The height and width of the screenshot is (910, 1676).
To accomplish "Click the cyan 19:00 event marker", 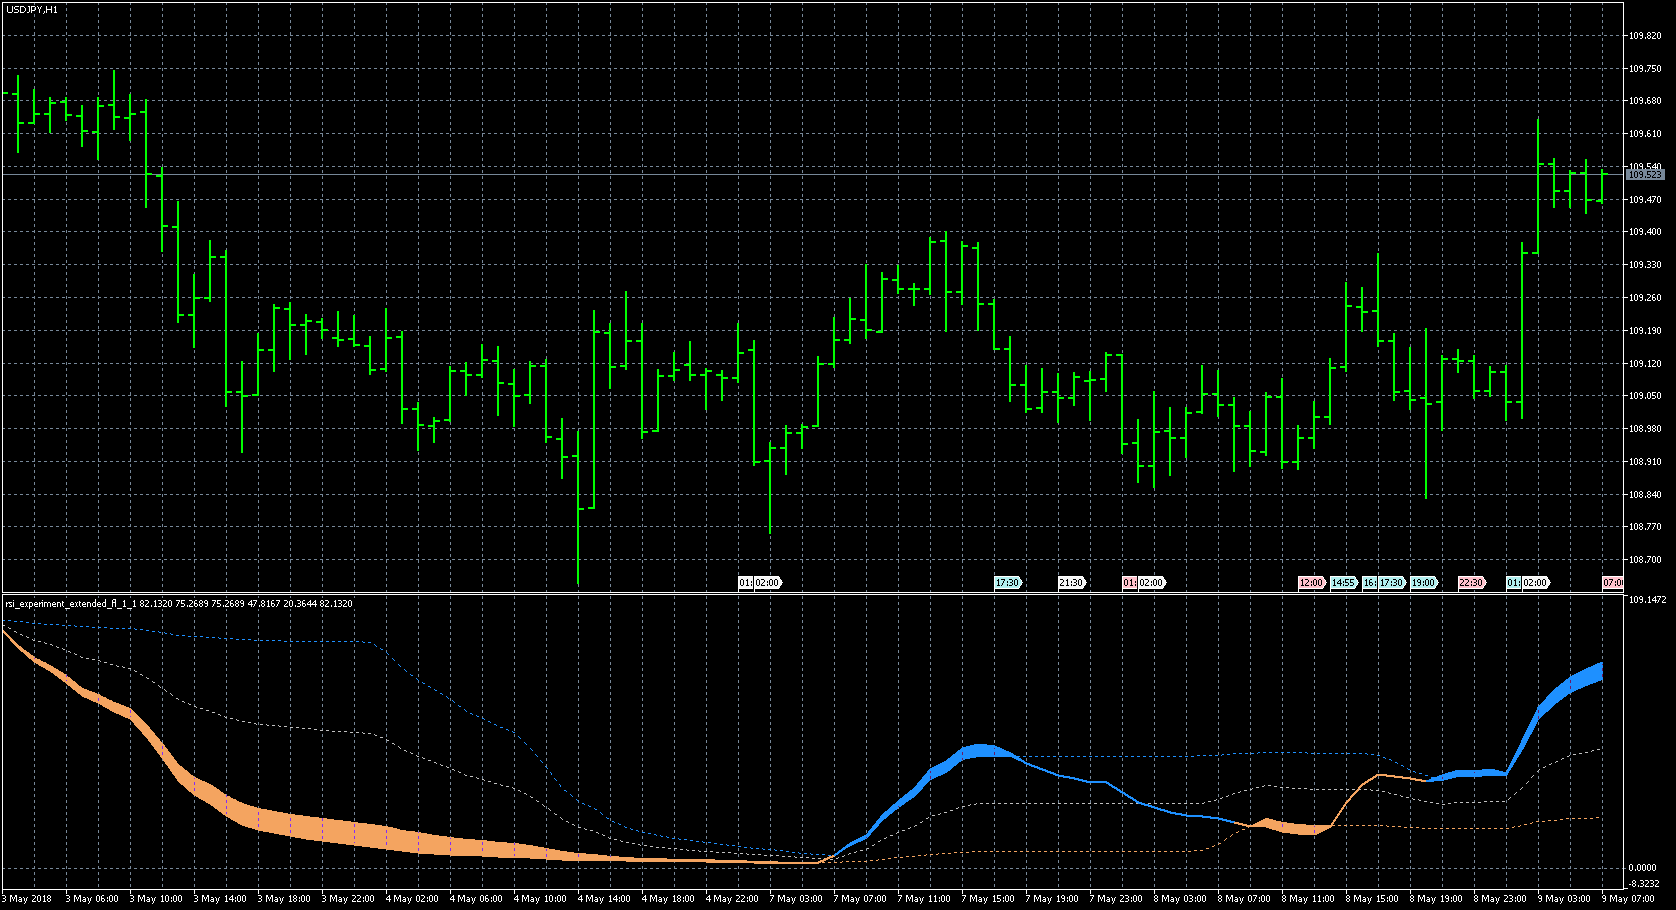I will [x=1423, y=583].
